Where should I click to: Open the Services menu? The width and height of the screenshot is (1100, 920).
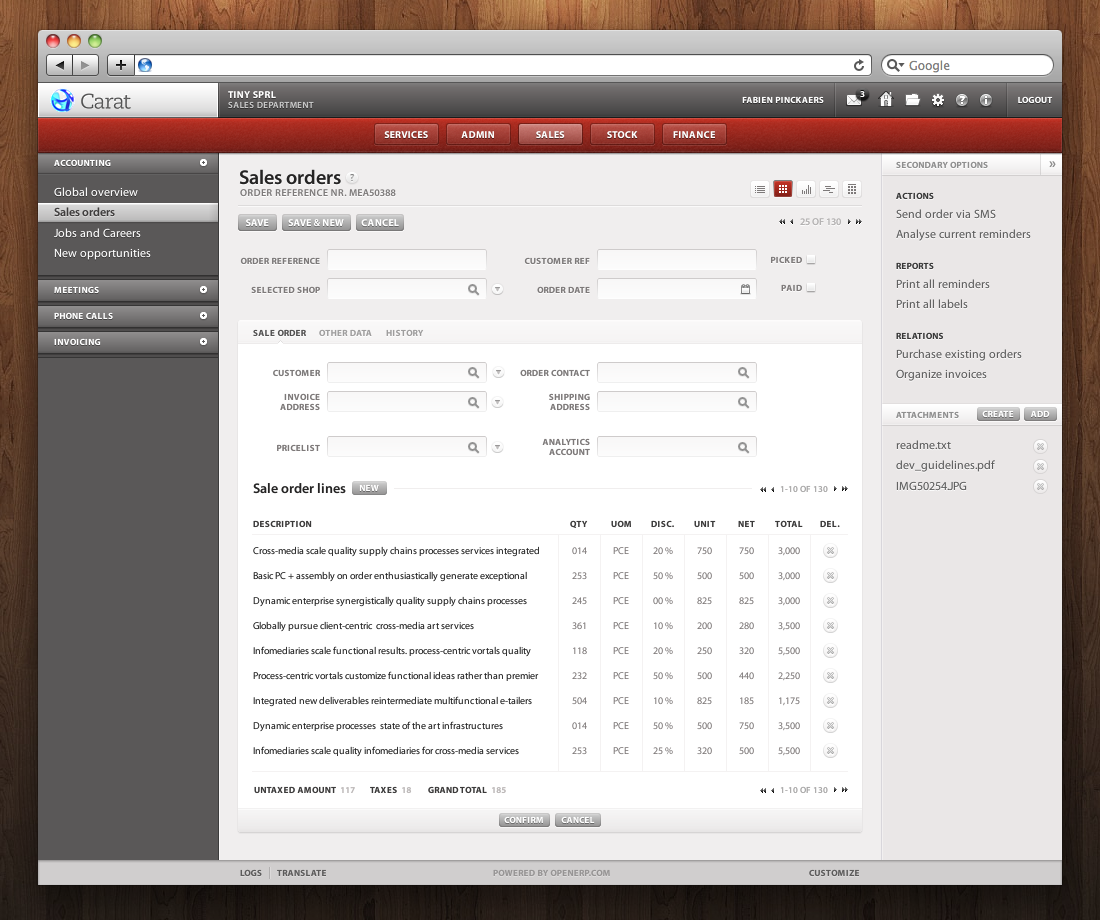[406, 134]
